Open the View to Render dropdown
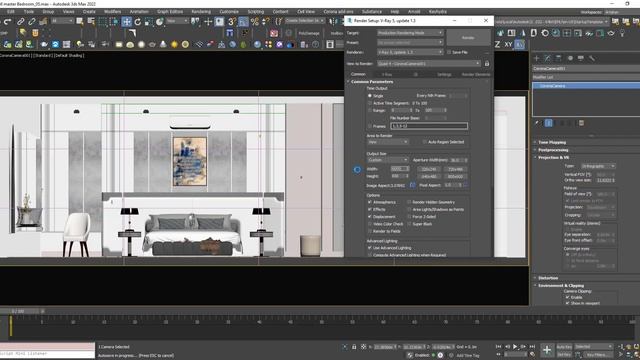The height and width of the screenshot is (360, 640). [429, 64]
